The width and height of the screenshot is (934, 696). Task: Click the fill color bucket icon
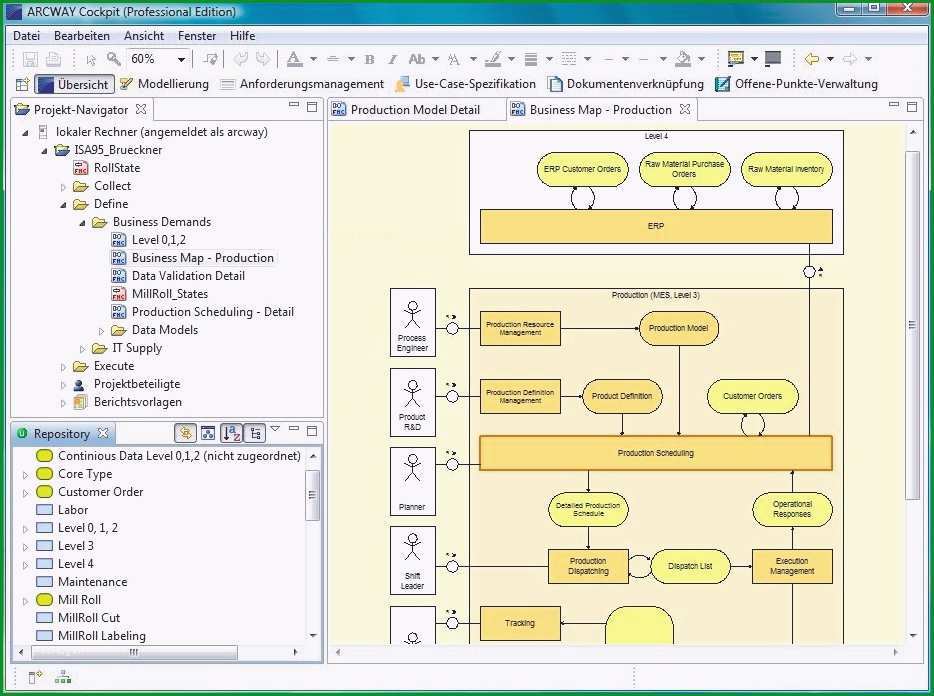[683, 58]
